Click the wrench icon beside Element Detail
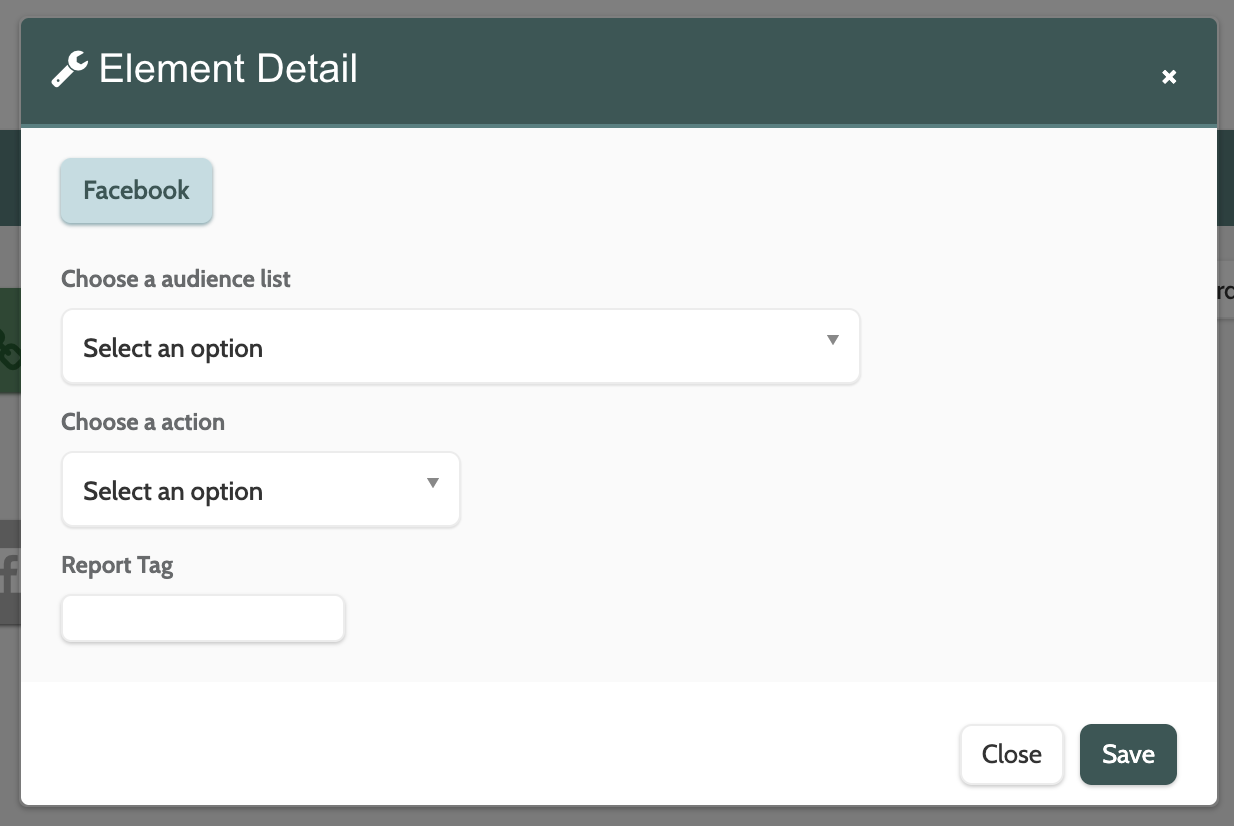The height and width of the screenshot is (826, 1234). (x=69, y=70)
